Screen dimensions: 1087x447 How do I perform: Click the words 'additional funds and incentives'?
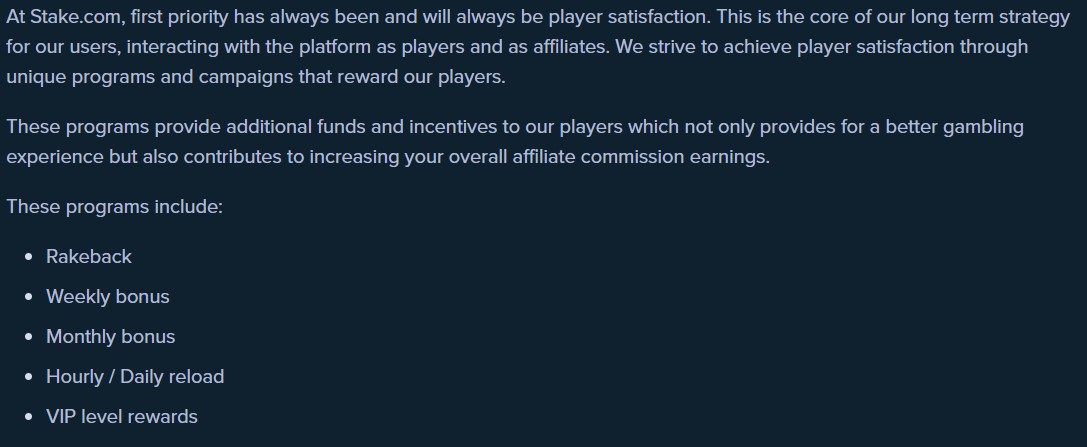(362, 128)
